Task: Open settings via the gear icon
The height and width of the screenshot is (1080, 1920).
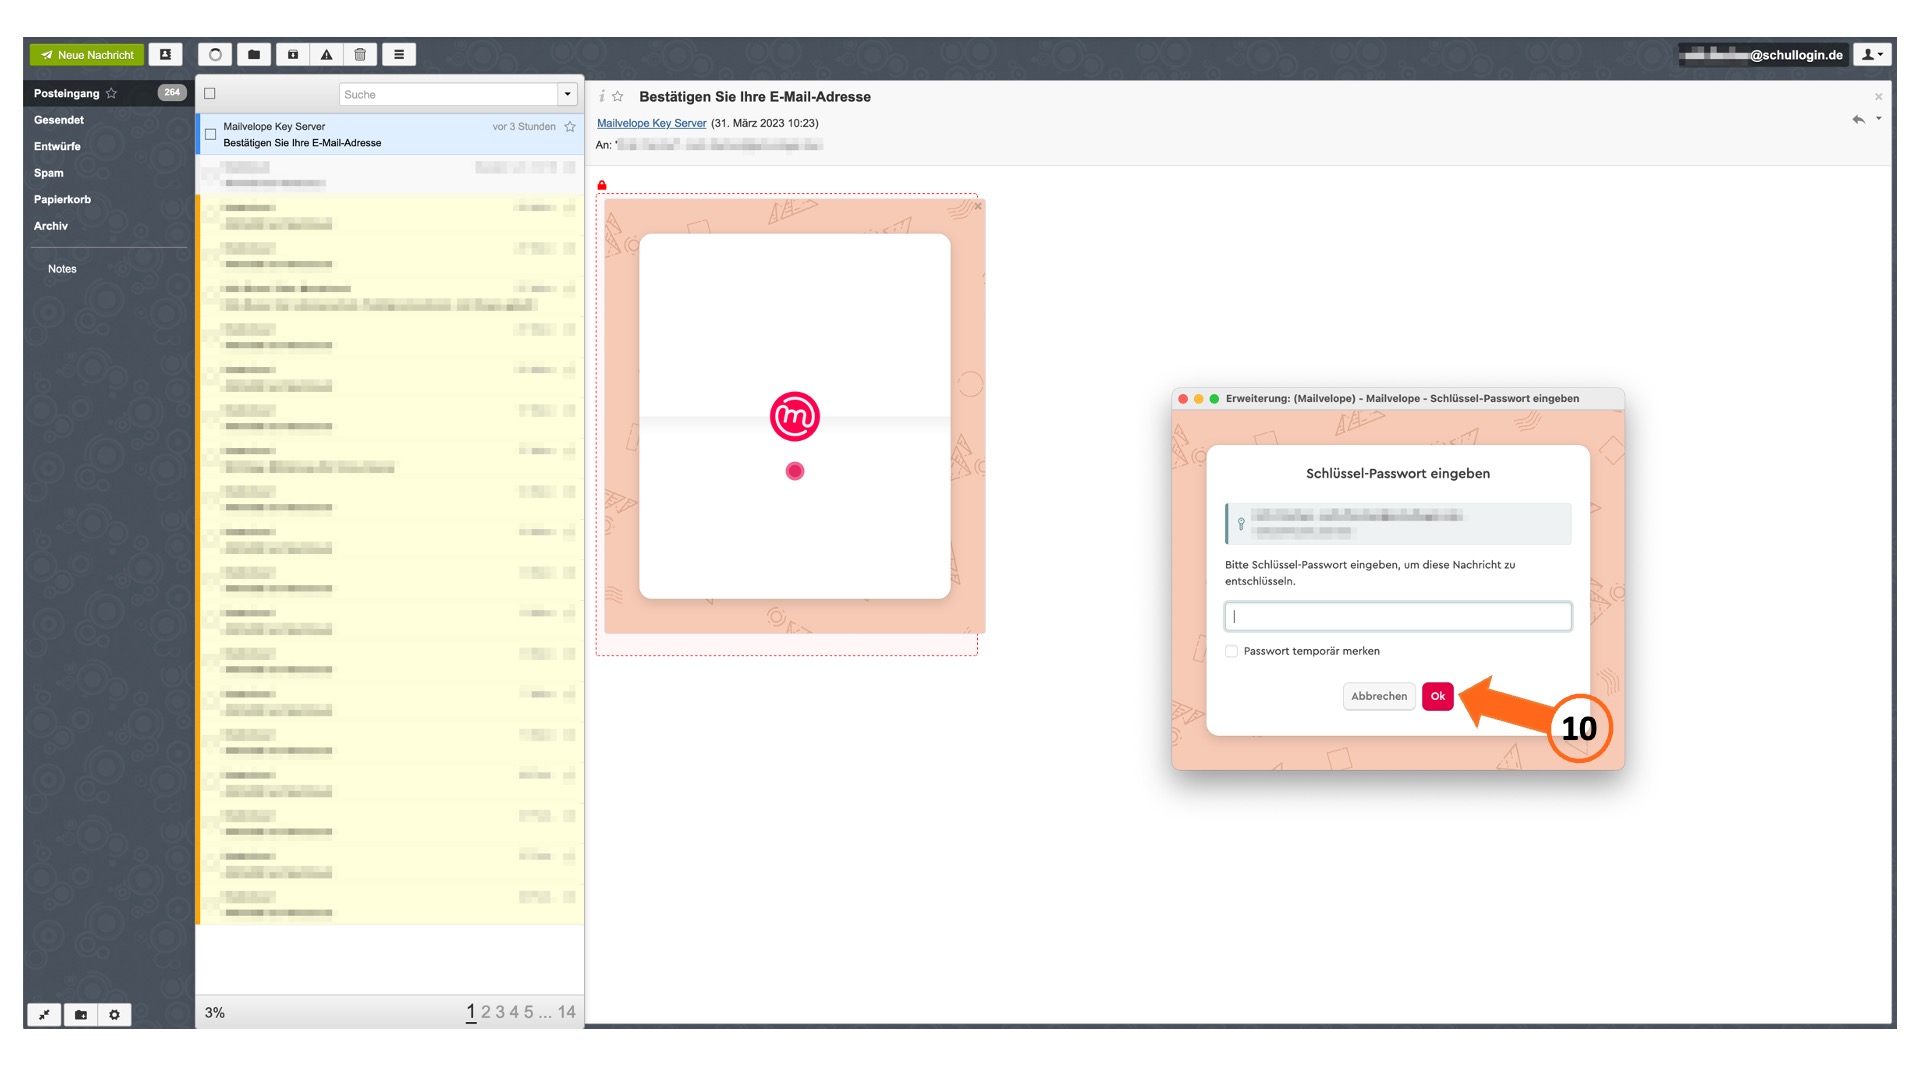Action: 115,1014
